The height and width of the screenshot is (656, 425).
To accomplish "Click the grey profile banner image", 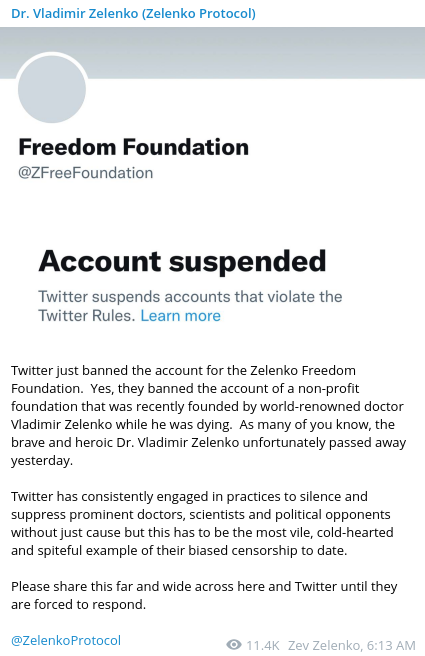I will (x=212, y=53).
